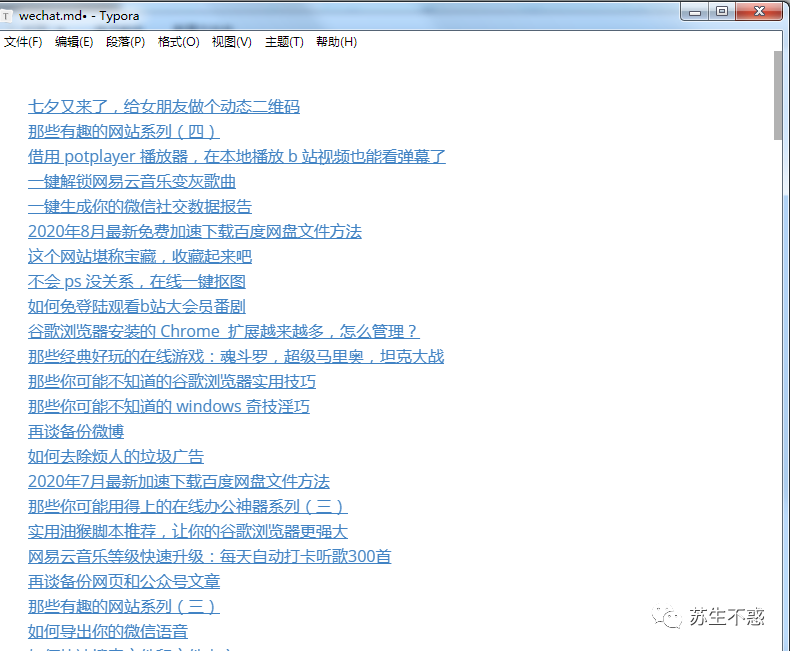Open link 网易云音乐等级快速升级
790x651 pixels.
click(210, 556)
